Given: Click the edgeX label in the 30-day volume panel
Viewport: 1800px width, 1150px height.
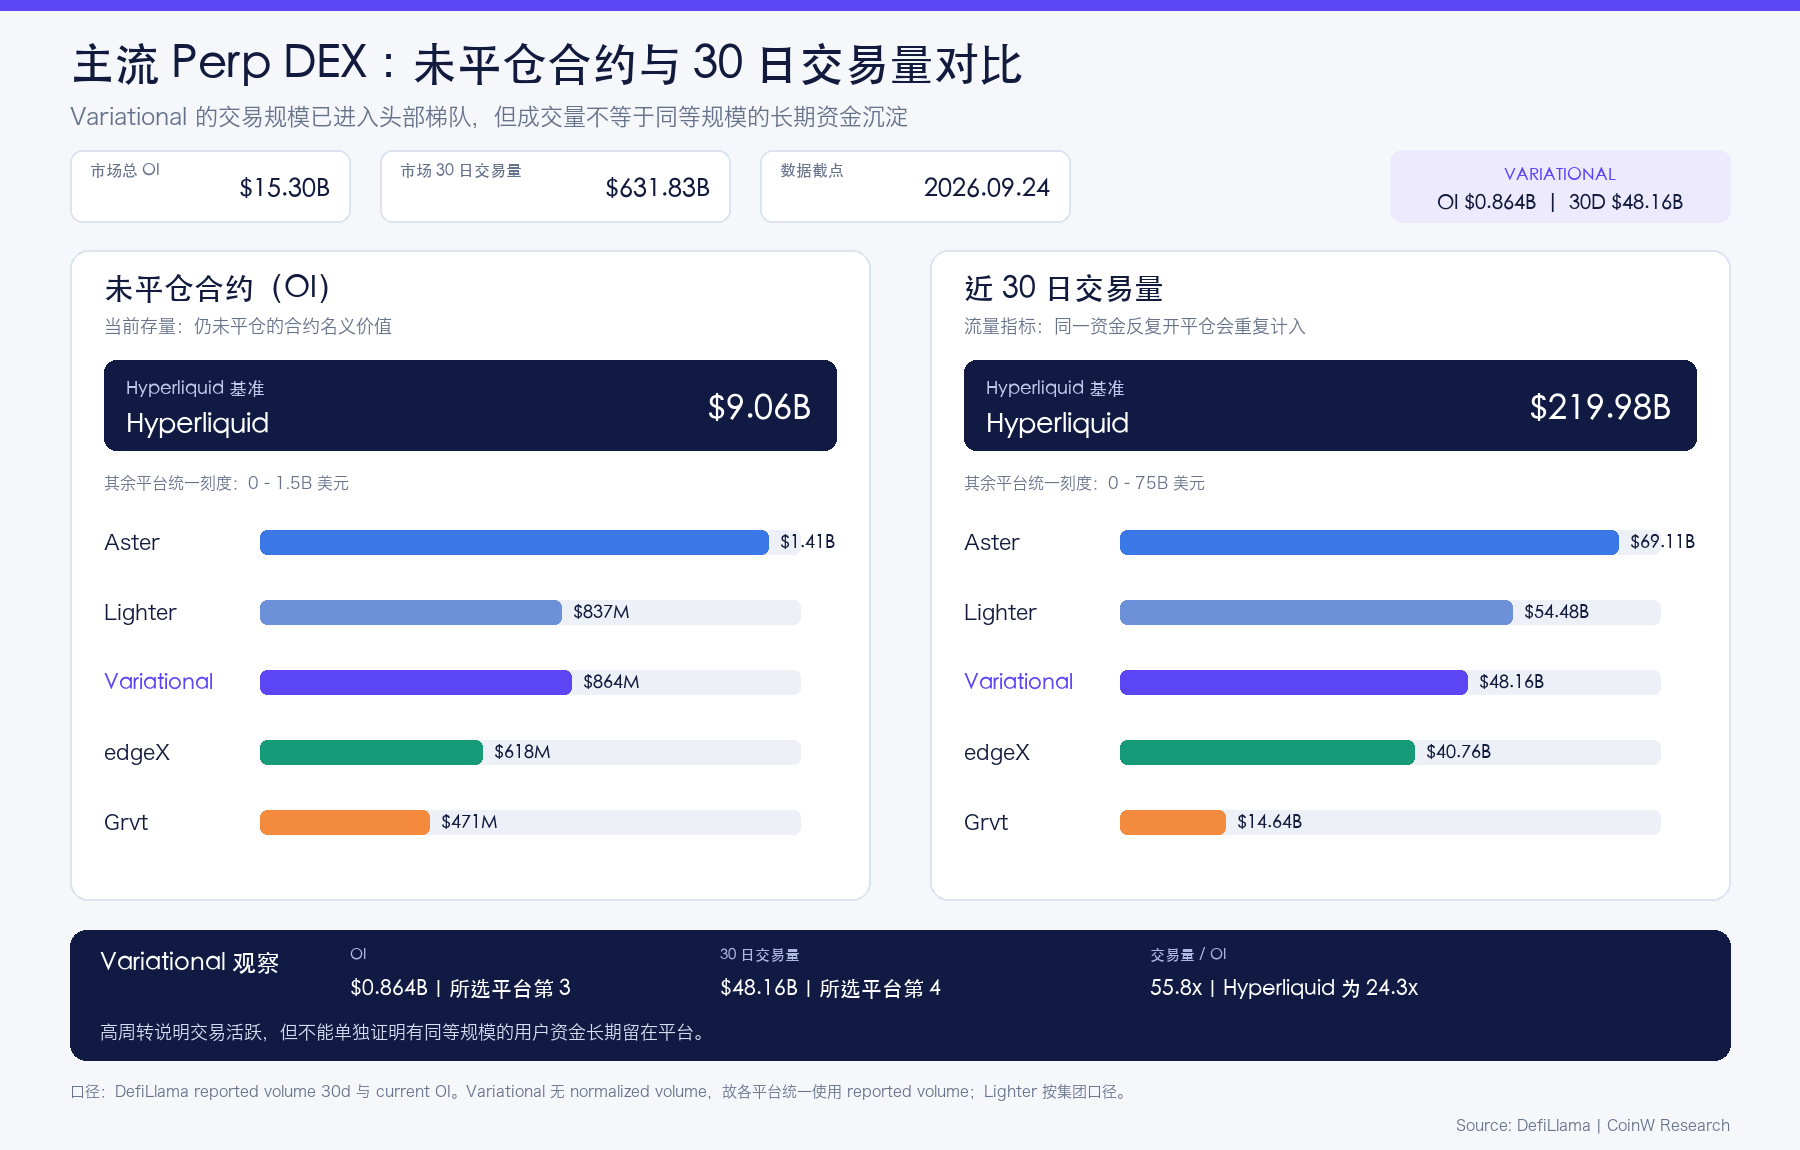Looking at the screenshot, I should pyautogui.click(x=997, y=753).
